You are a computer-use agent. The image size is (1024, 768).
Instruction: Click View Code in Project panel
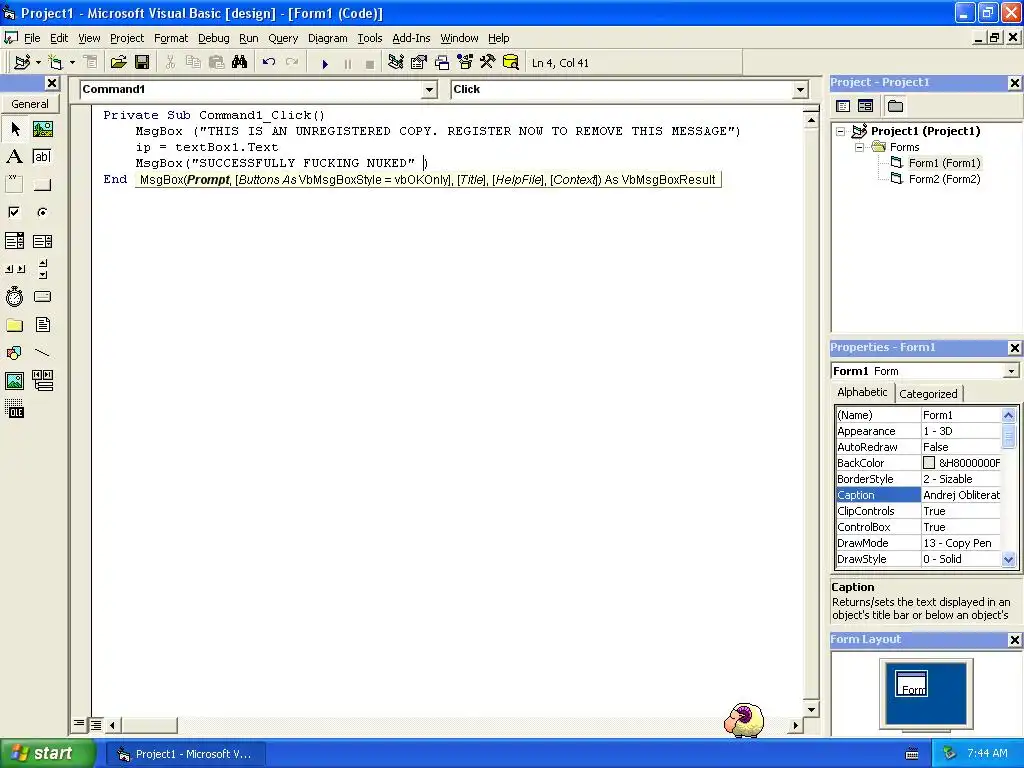click(x=843, y=106)
